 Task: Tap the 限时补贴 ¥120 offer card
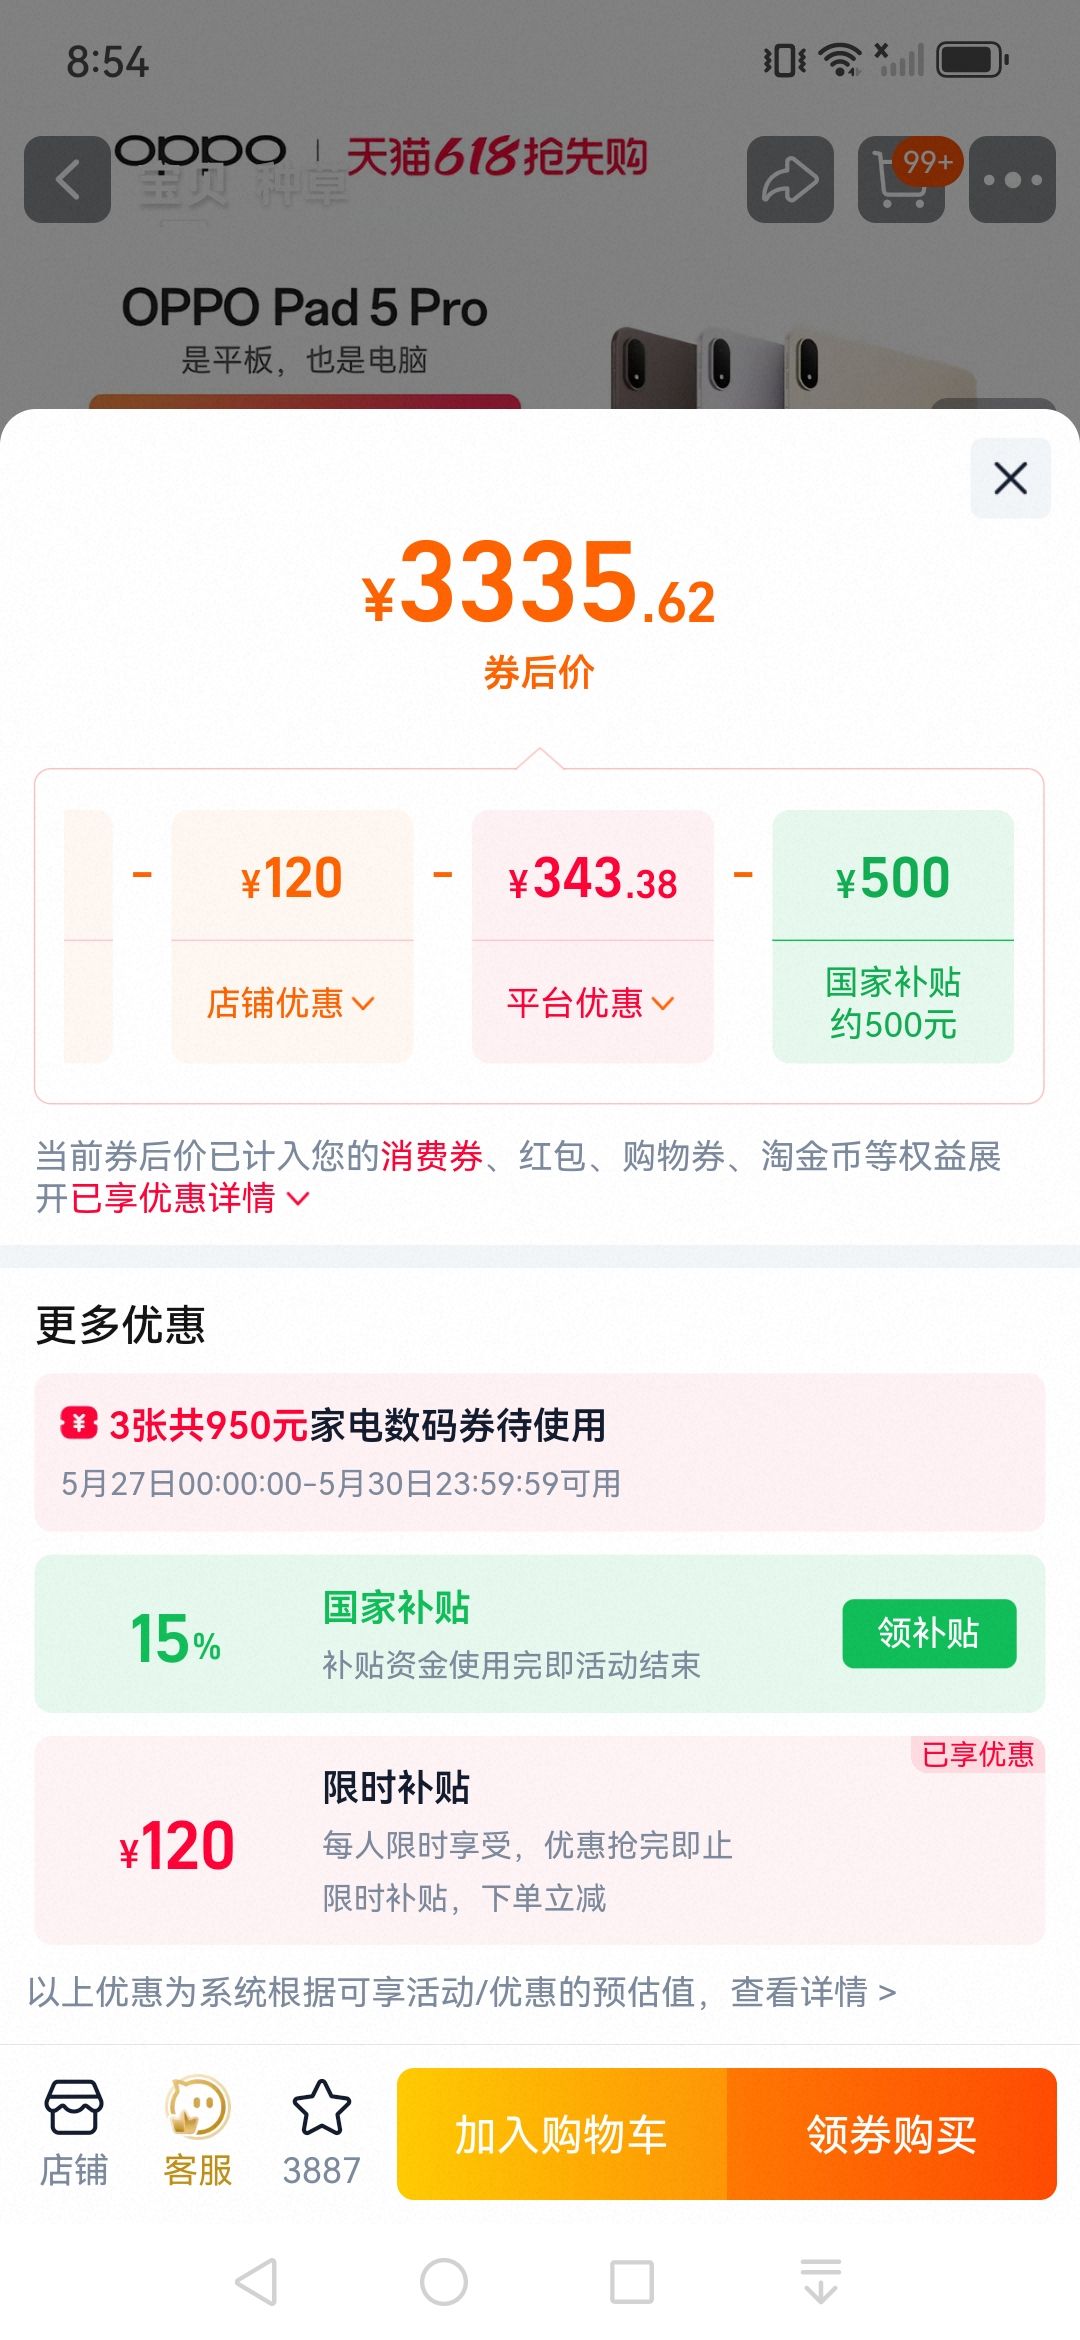click(540, 1840)
